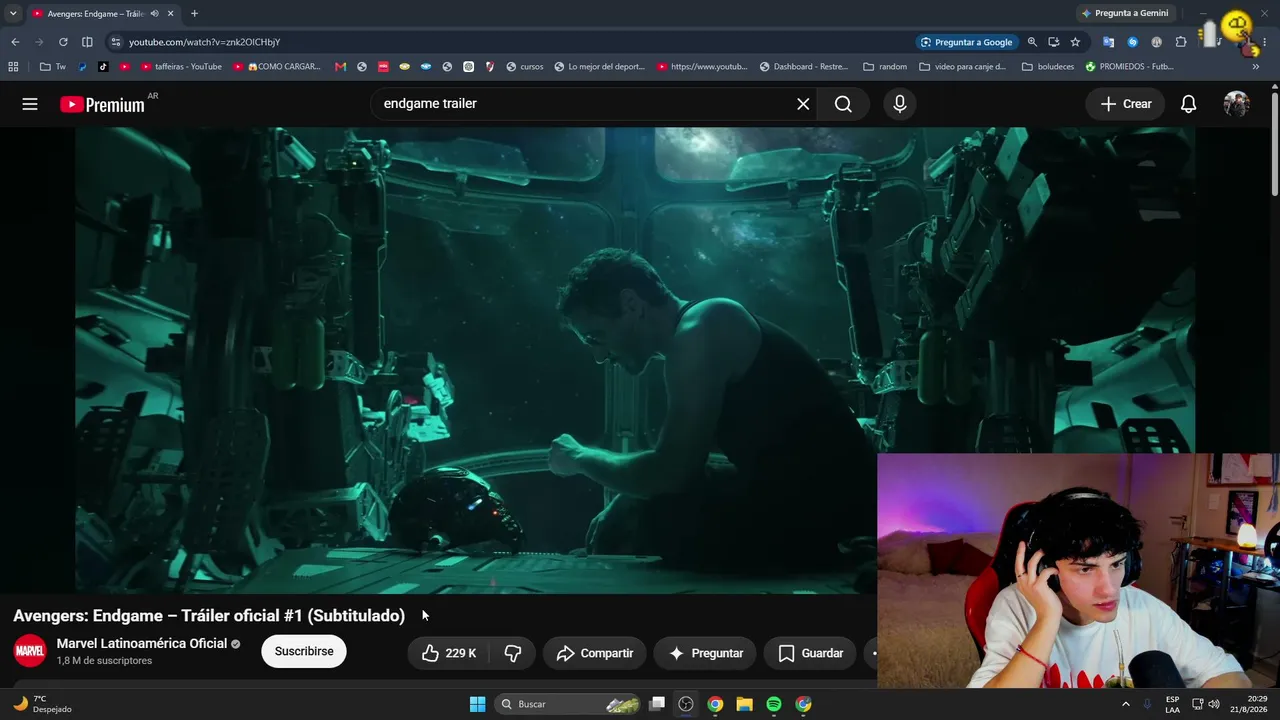This screenshot has height=720, width=1280.
Task: Open the weather widget showing 7°C Despejado
Action: point(42,704)
